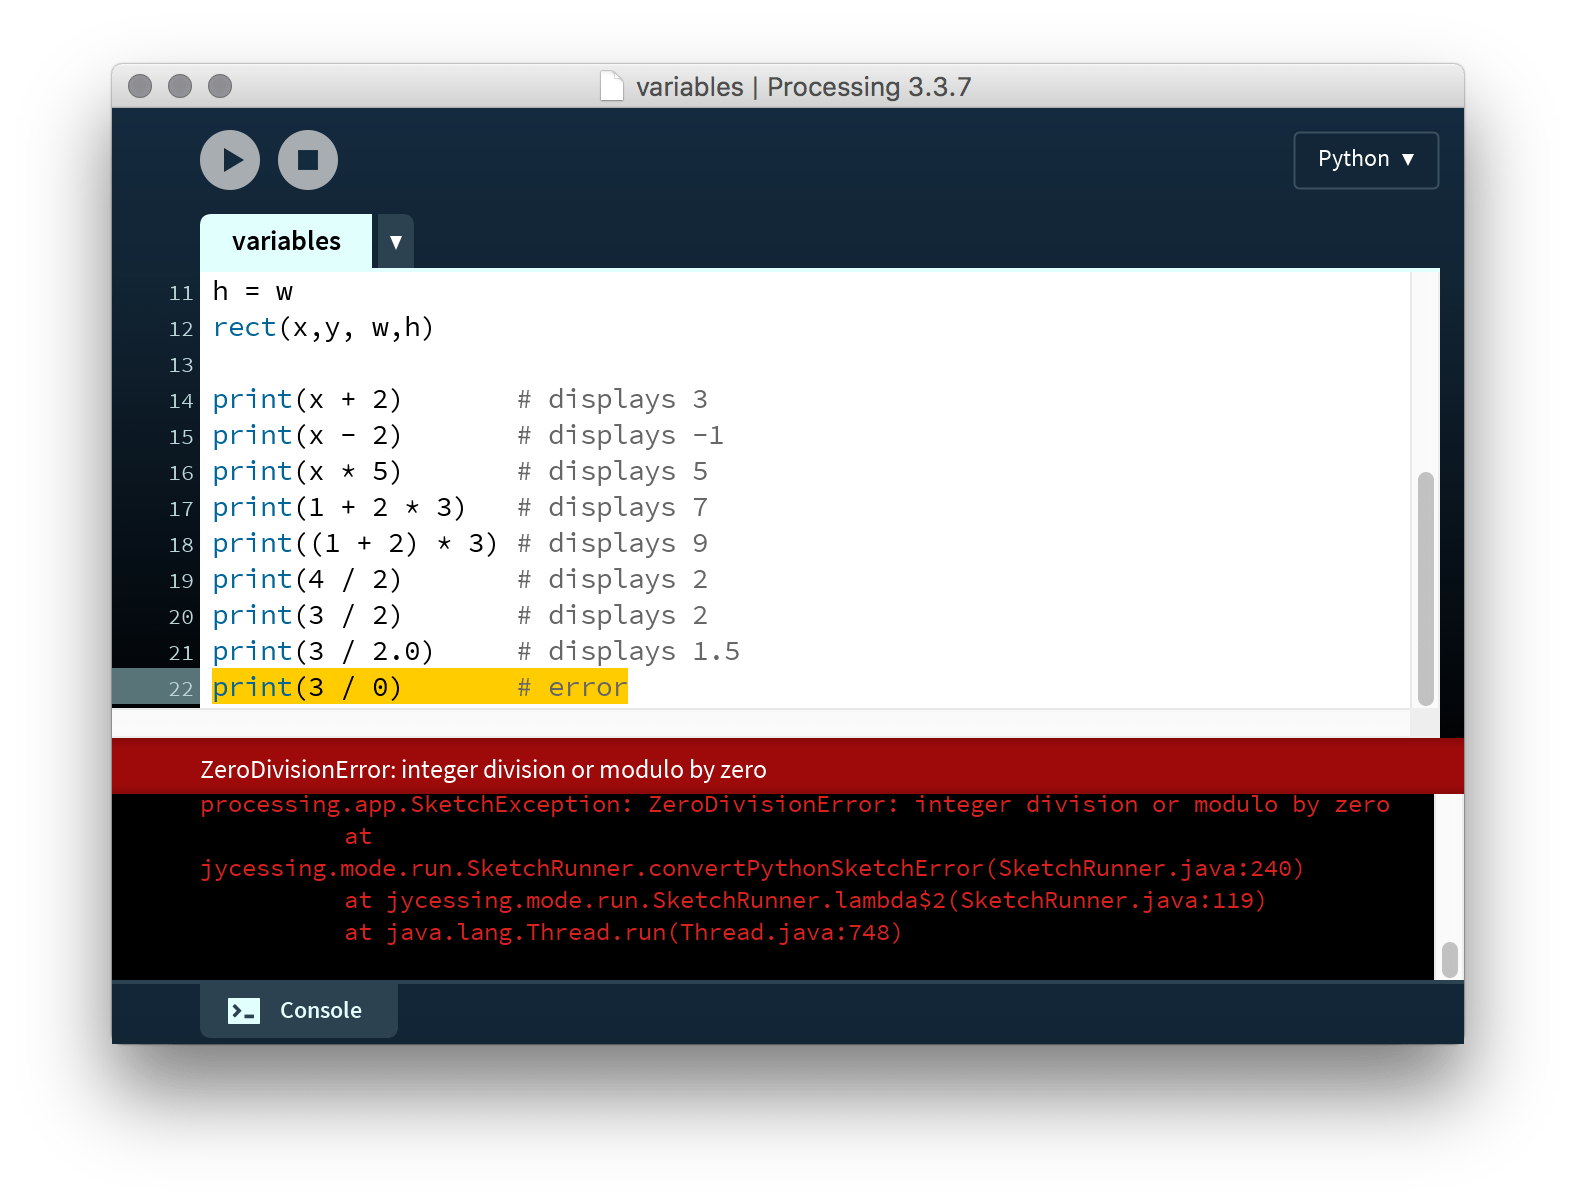The height and width of the screenshot is (1204, 1576).
Task: Close the Processing window
Action: [x=140, y=87]
